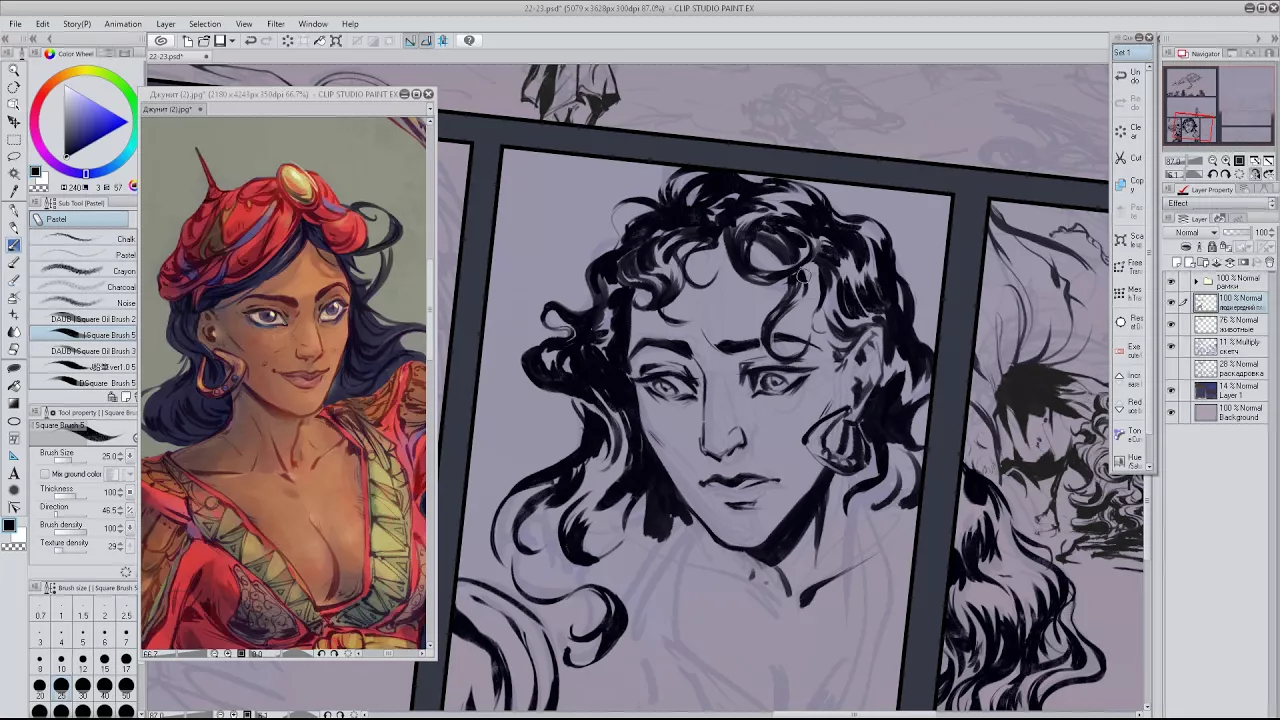Click the Brush Size stepper arrows
This screenshot has width=1280, height=720.
[x=121, y=456]
